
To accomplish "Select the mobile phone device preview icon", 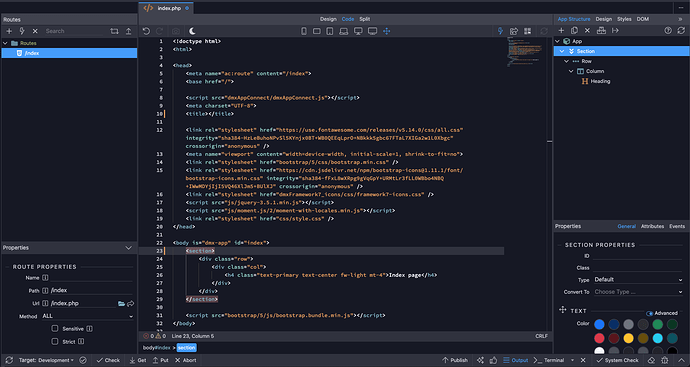I will click(x=304, y=31).
